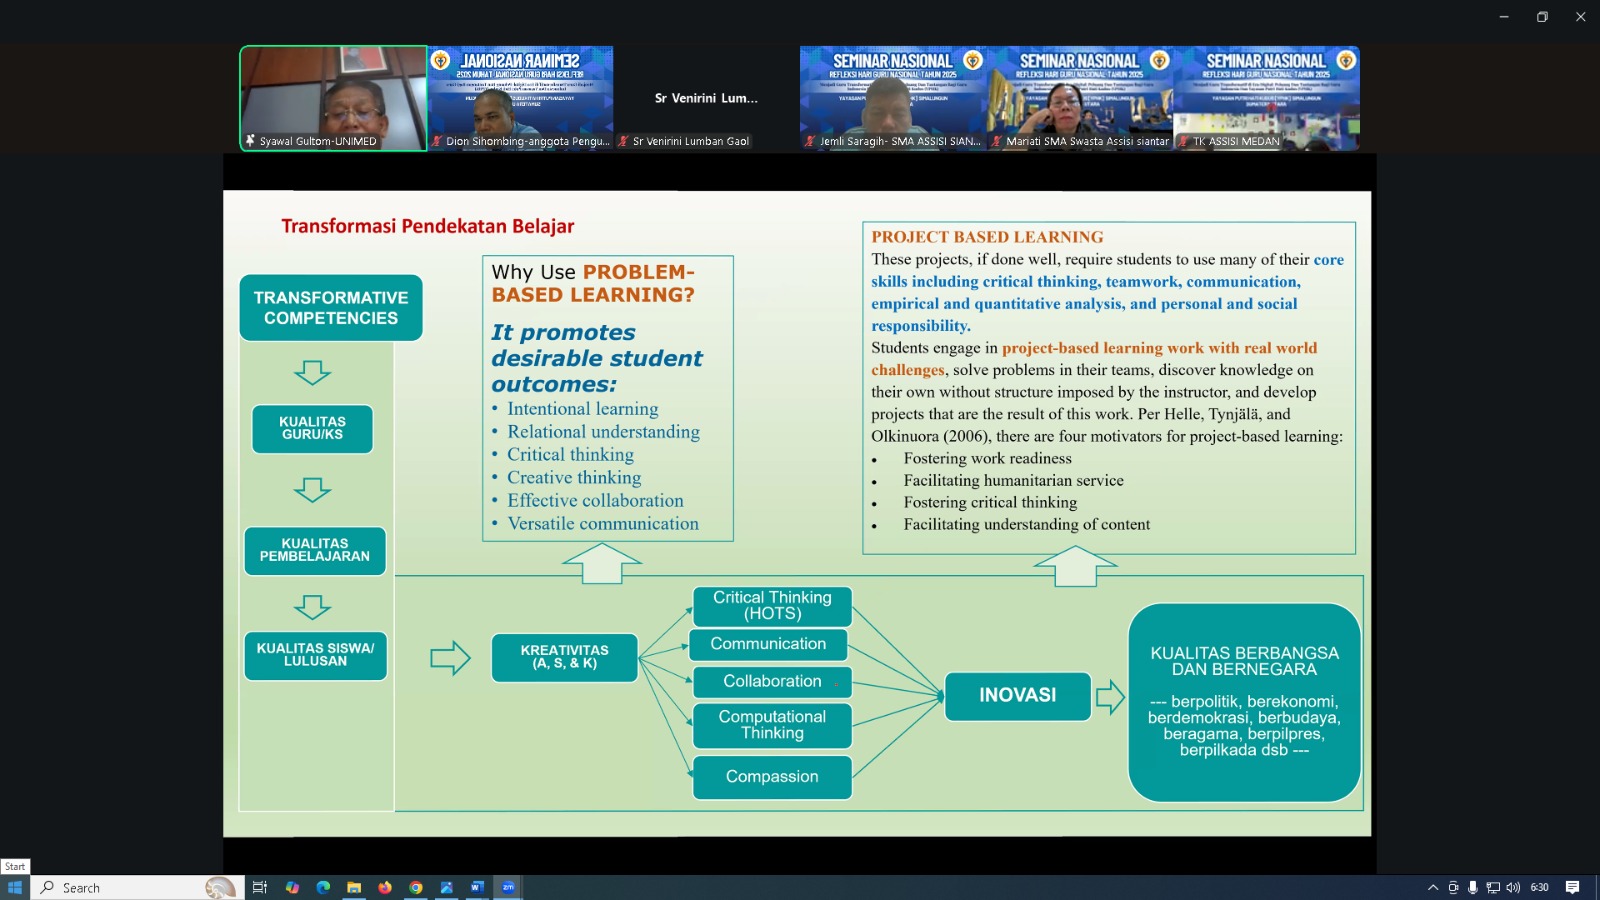Select Syawal Gultom-UNIMED video thumbnail
Image resolution: width=1600 pixels, height=900 pixels.
(x=333, y=98)
